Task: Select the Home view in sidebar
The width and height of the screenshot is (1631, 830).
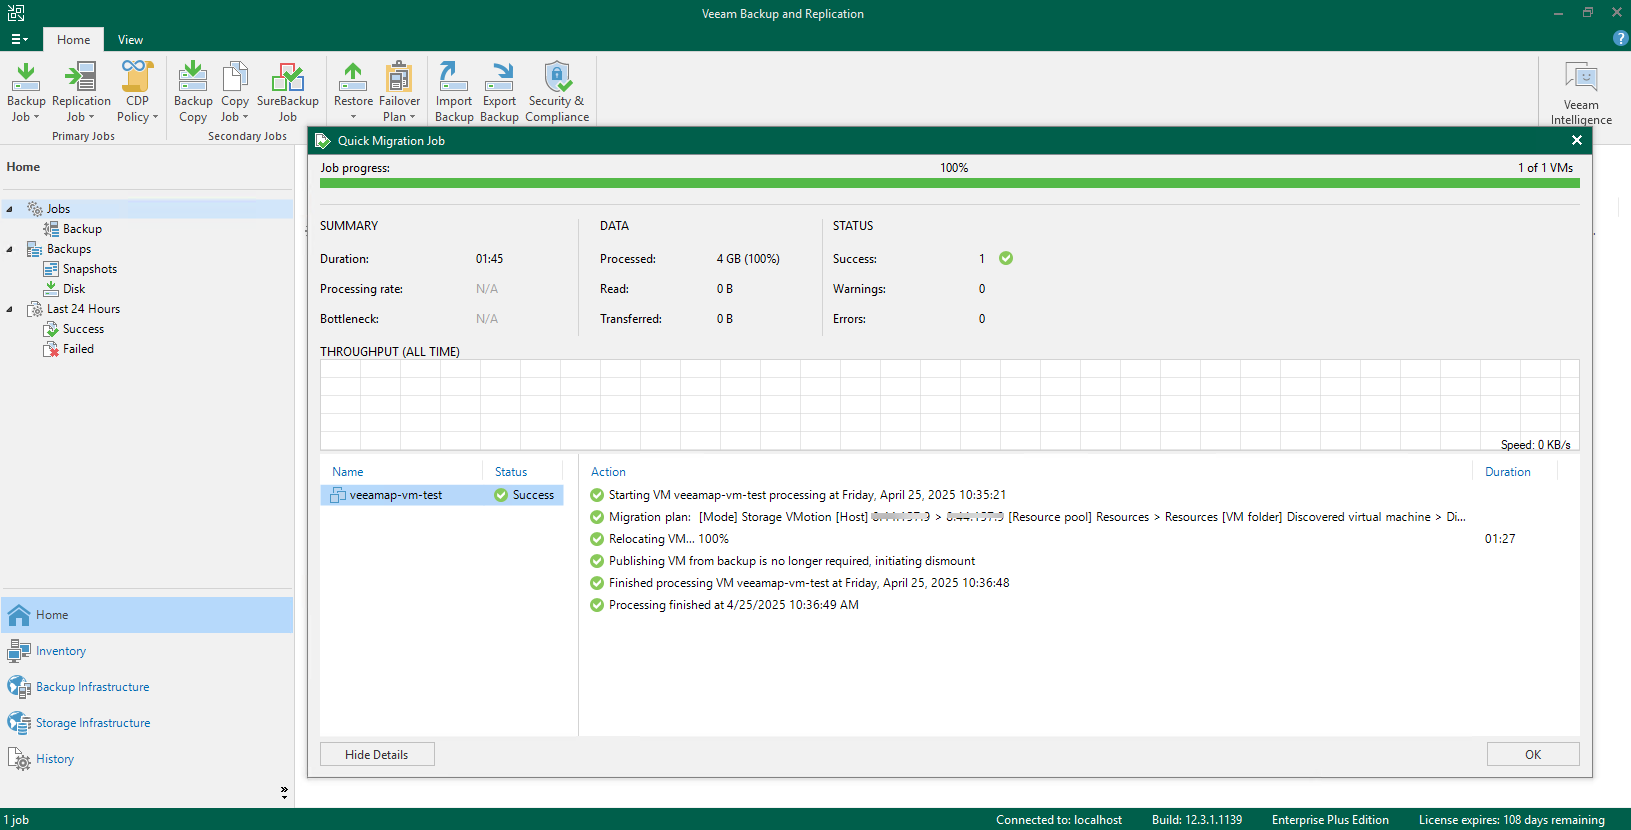Action: (x=147, y=615)
